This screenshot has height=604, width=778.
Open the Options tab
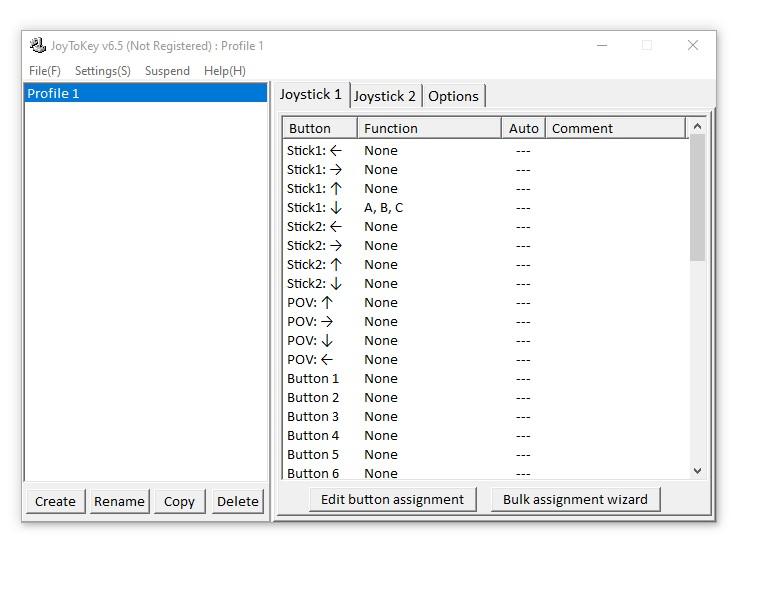click(x=454, y=96)
